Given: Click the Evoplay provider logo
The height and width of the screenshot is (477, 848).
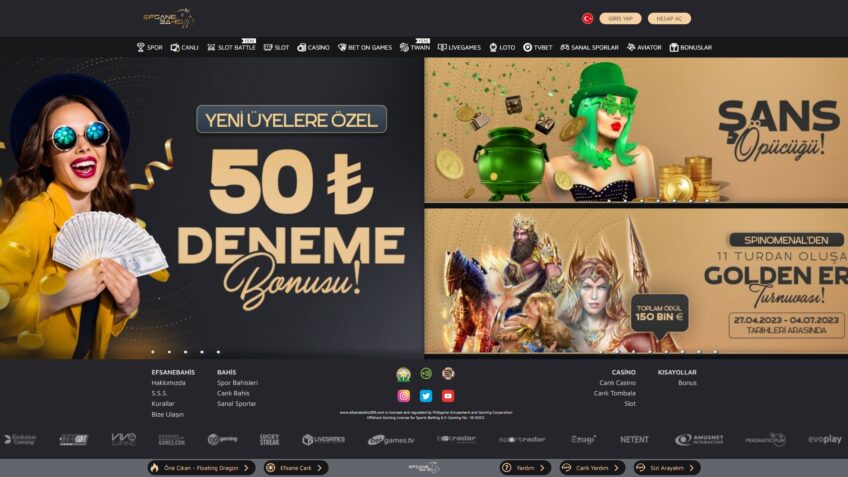Looking at the screenshot, I should coord(824,439).
